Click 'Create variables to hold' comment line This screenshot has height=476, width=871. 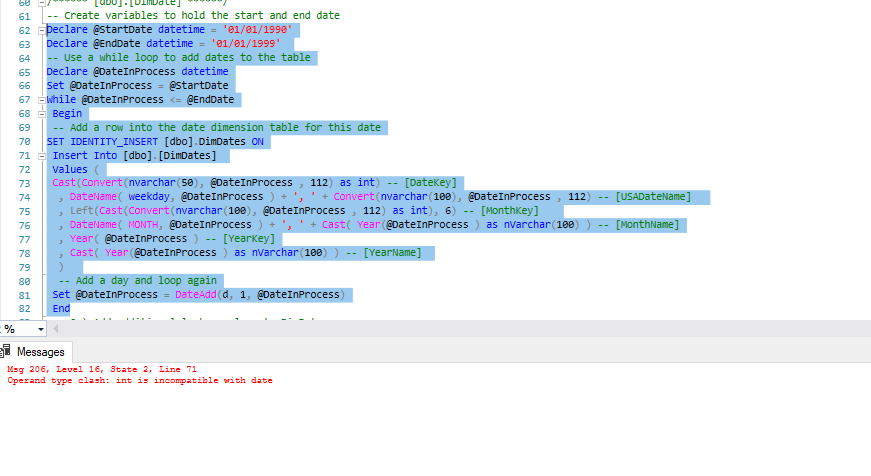193,16
